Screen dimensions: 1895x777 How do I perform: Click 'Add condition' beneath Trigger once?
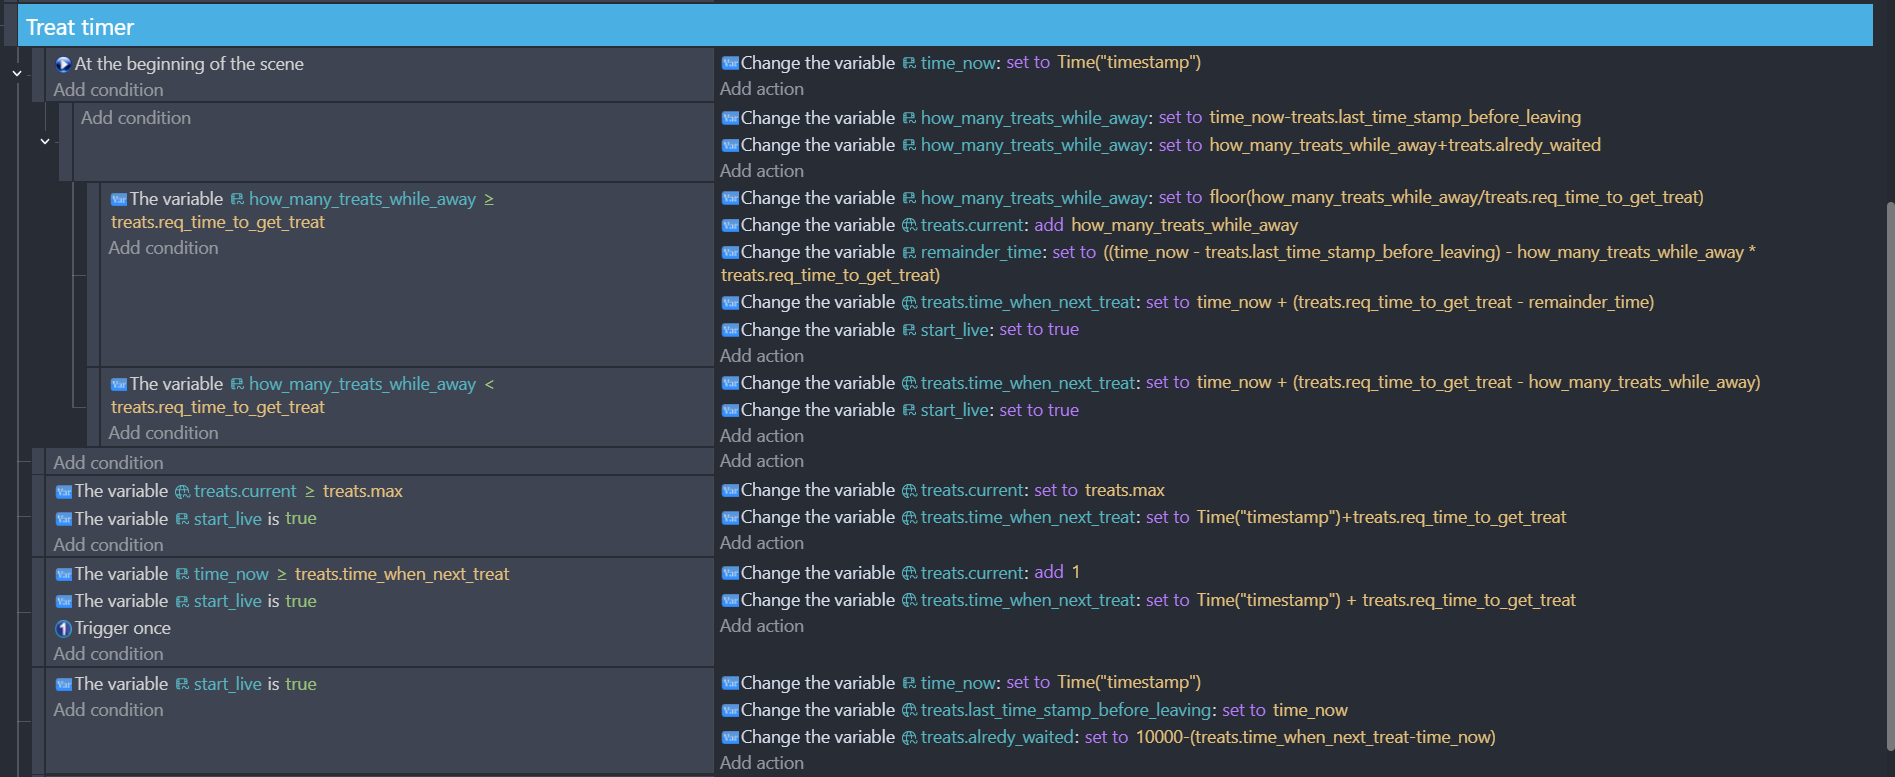[x=108, y=654]
